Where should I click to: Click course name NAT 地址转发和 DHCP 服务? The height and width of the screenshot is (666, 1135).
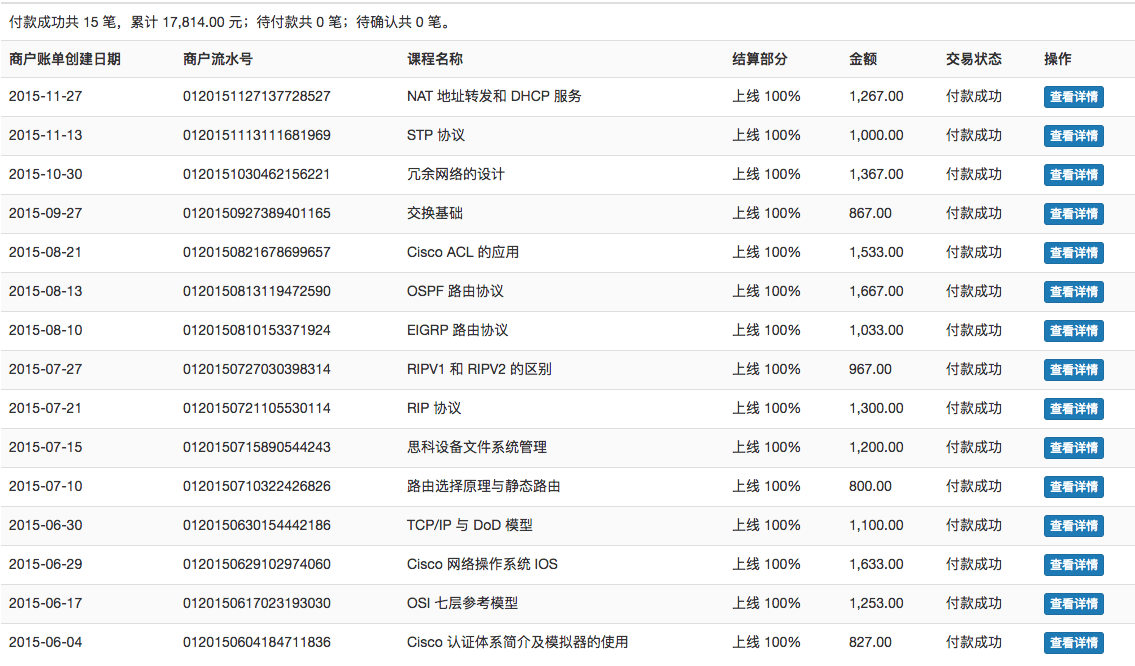[x=494, y=96]
